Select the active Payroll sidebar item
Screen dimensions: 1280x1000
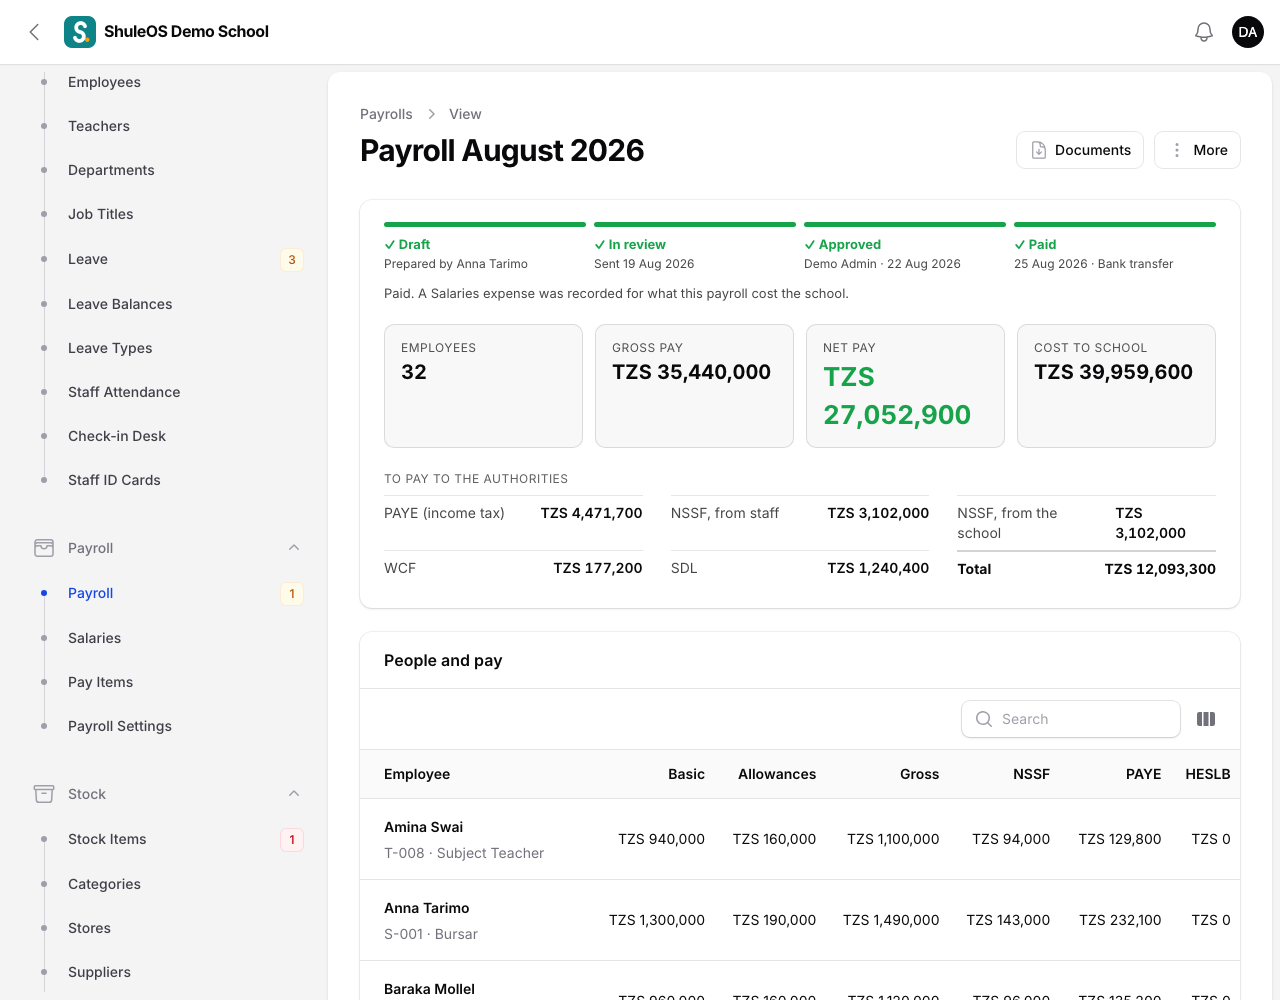coord(90,593)
